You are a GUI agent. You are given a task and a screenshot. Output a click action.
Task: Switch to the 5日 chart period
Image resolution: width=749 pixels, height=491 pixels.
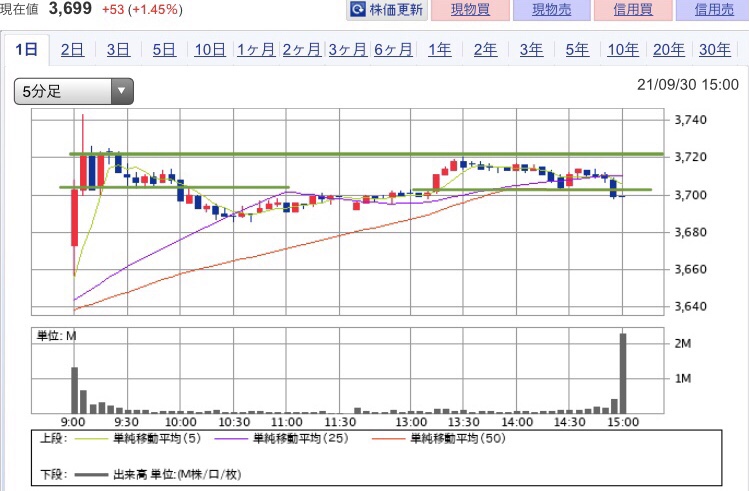(164, 50)
